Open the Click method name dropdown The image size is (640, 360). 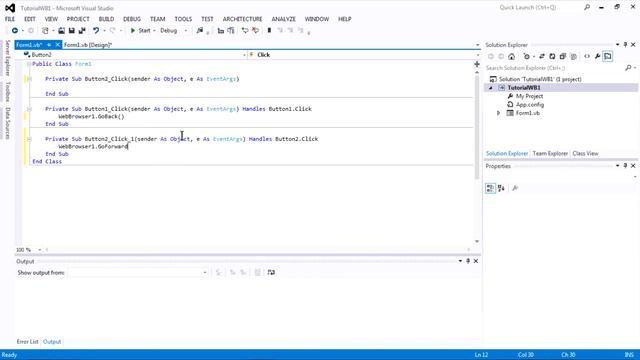click(478, 55)
